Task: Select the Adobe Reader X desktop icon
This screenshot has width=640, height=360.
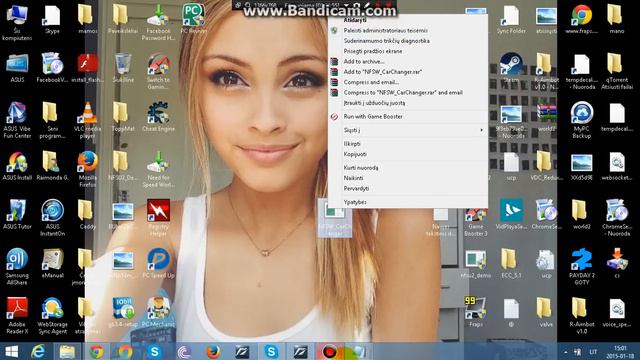Action: 17,316
